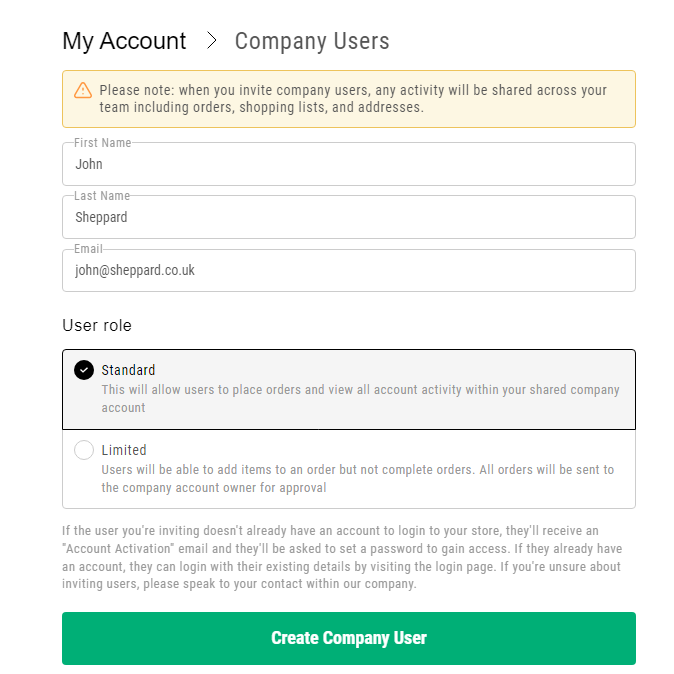The width and height of the screenshot is (674, 674).
Task: Click the Standard role description text
Action: [x=360, y=398]
